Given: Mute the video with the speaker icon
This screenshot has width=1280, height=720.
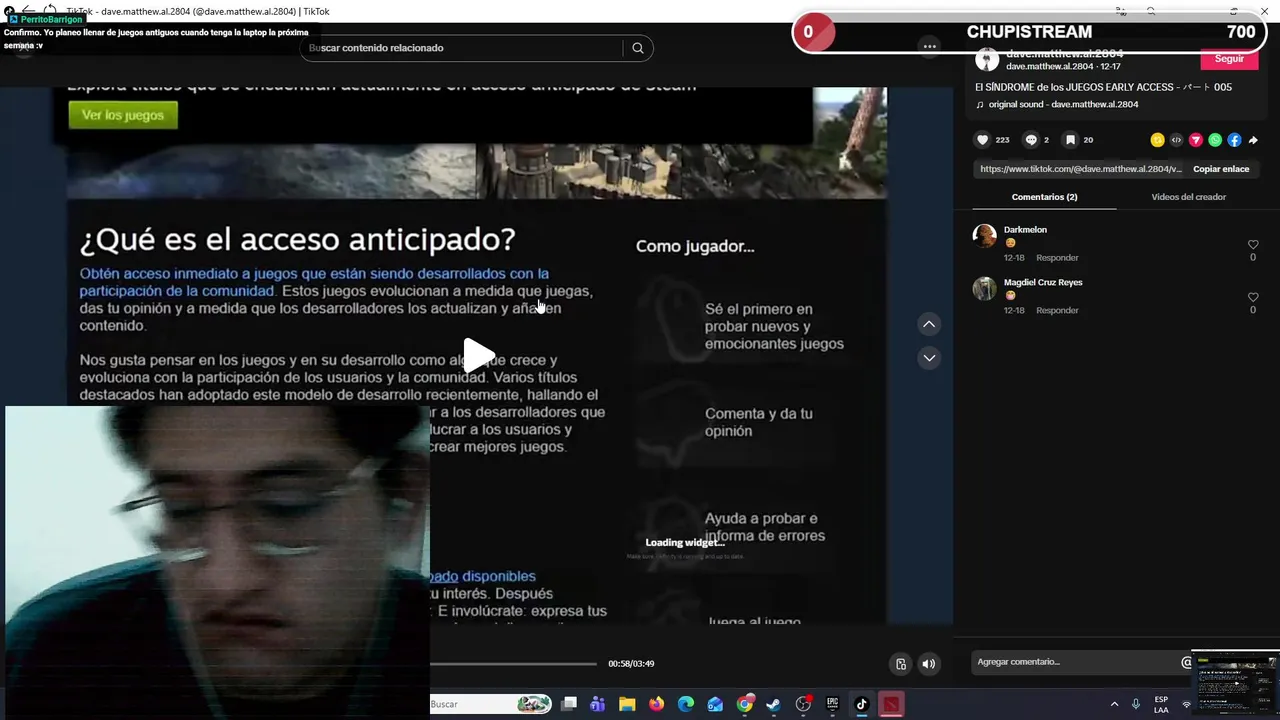Looking at the screenshot, I should click(929, 664).
